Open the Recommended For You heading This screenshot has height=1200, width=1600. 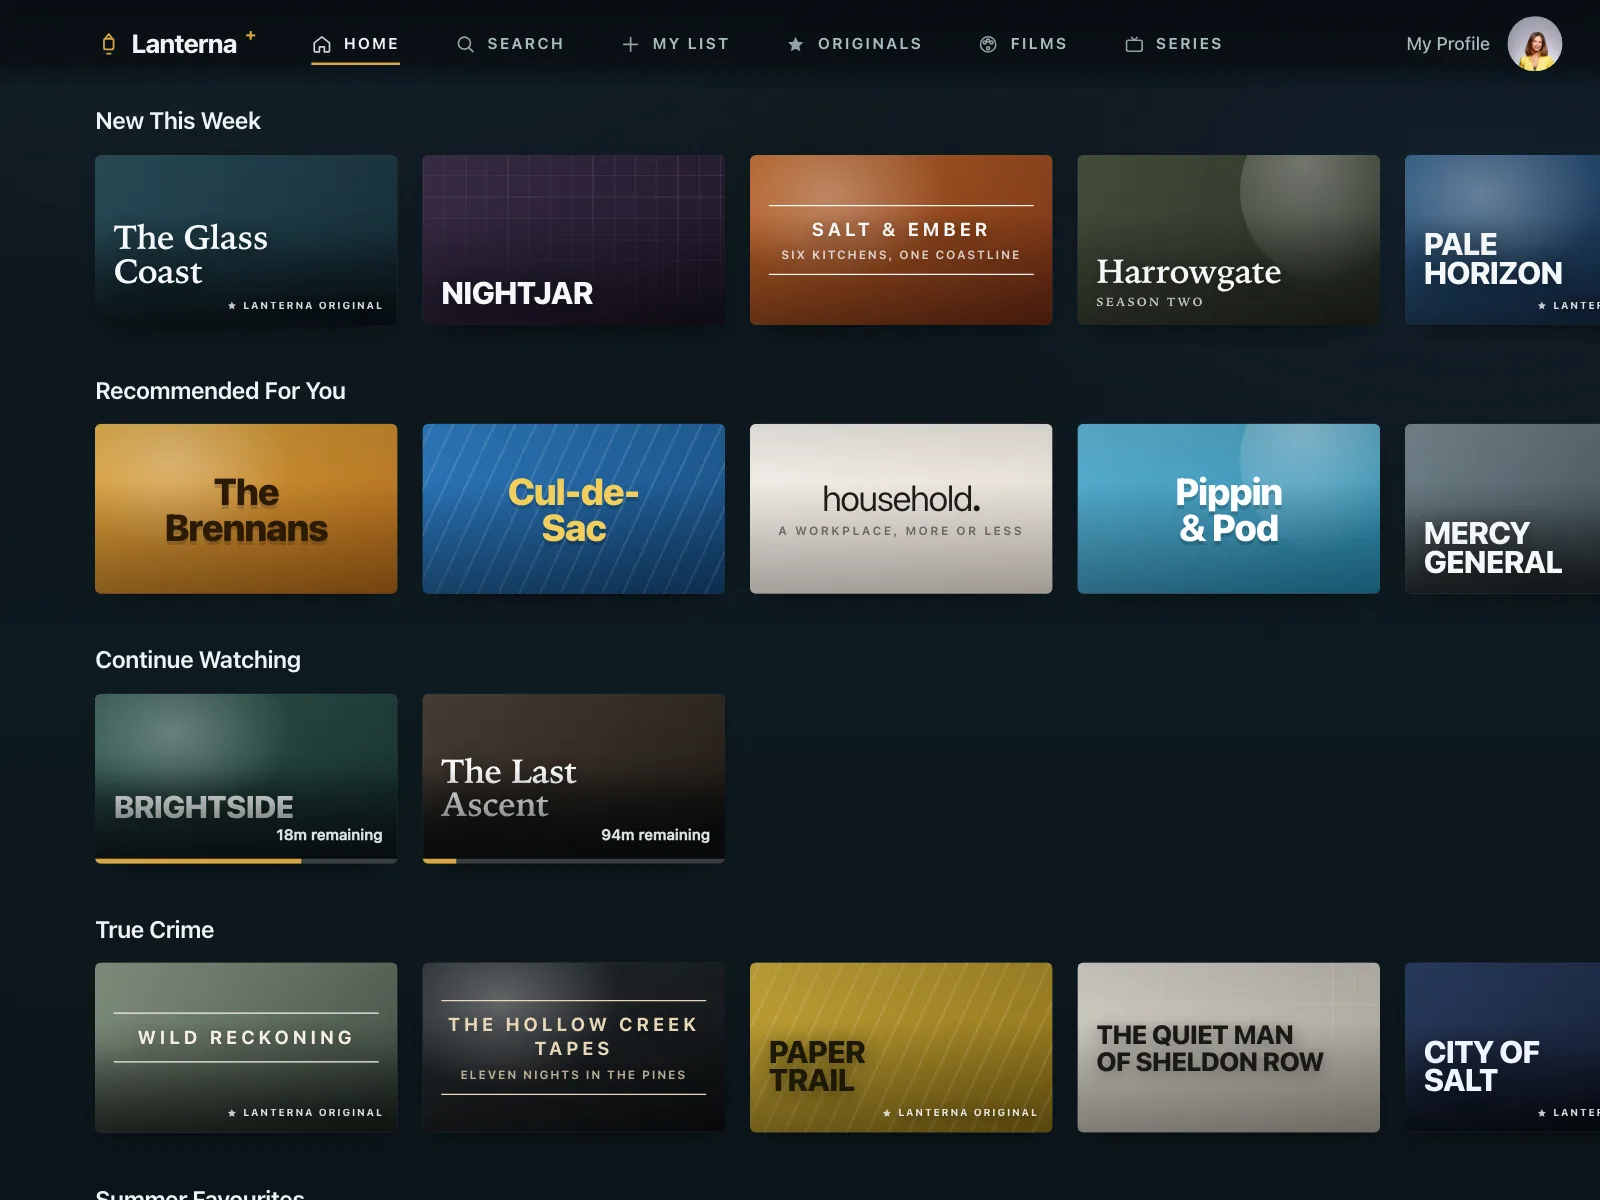[x=220, y=391]
